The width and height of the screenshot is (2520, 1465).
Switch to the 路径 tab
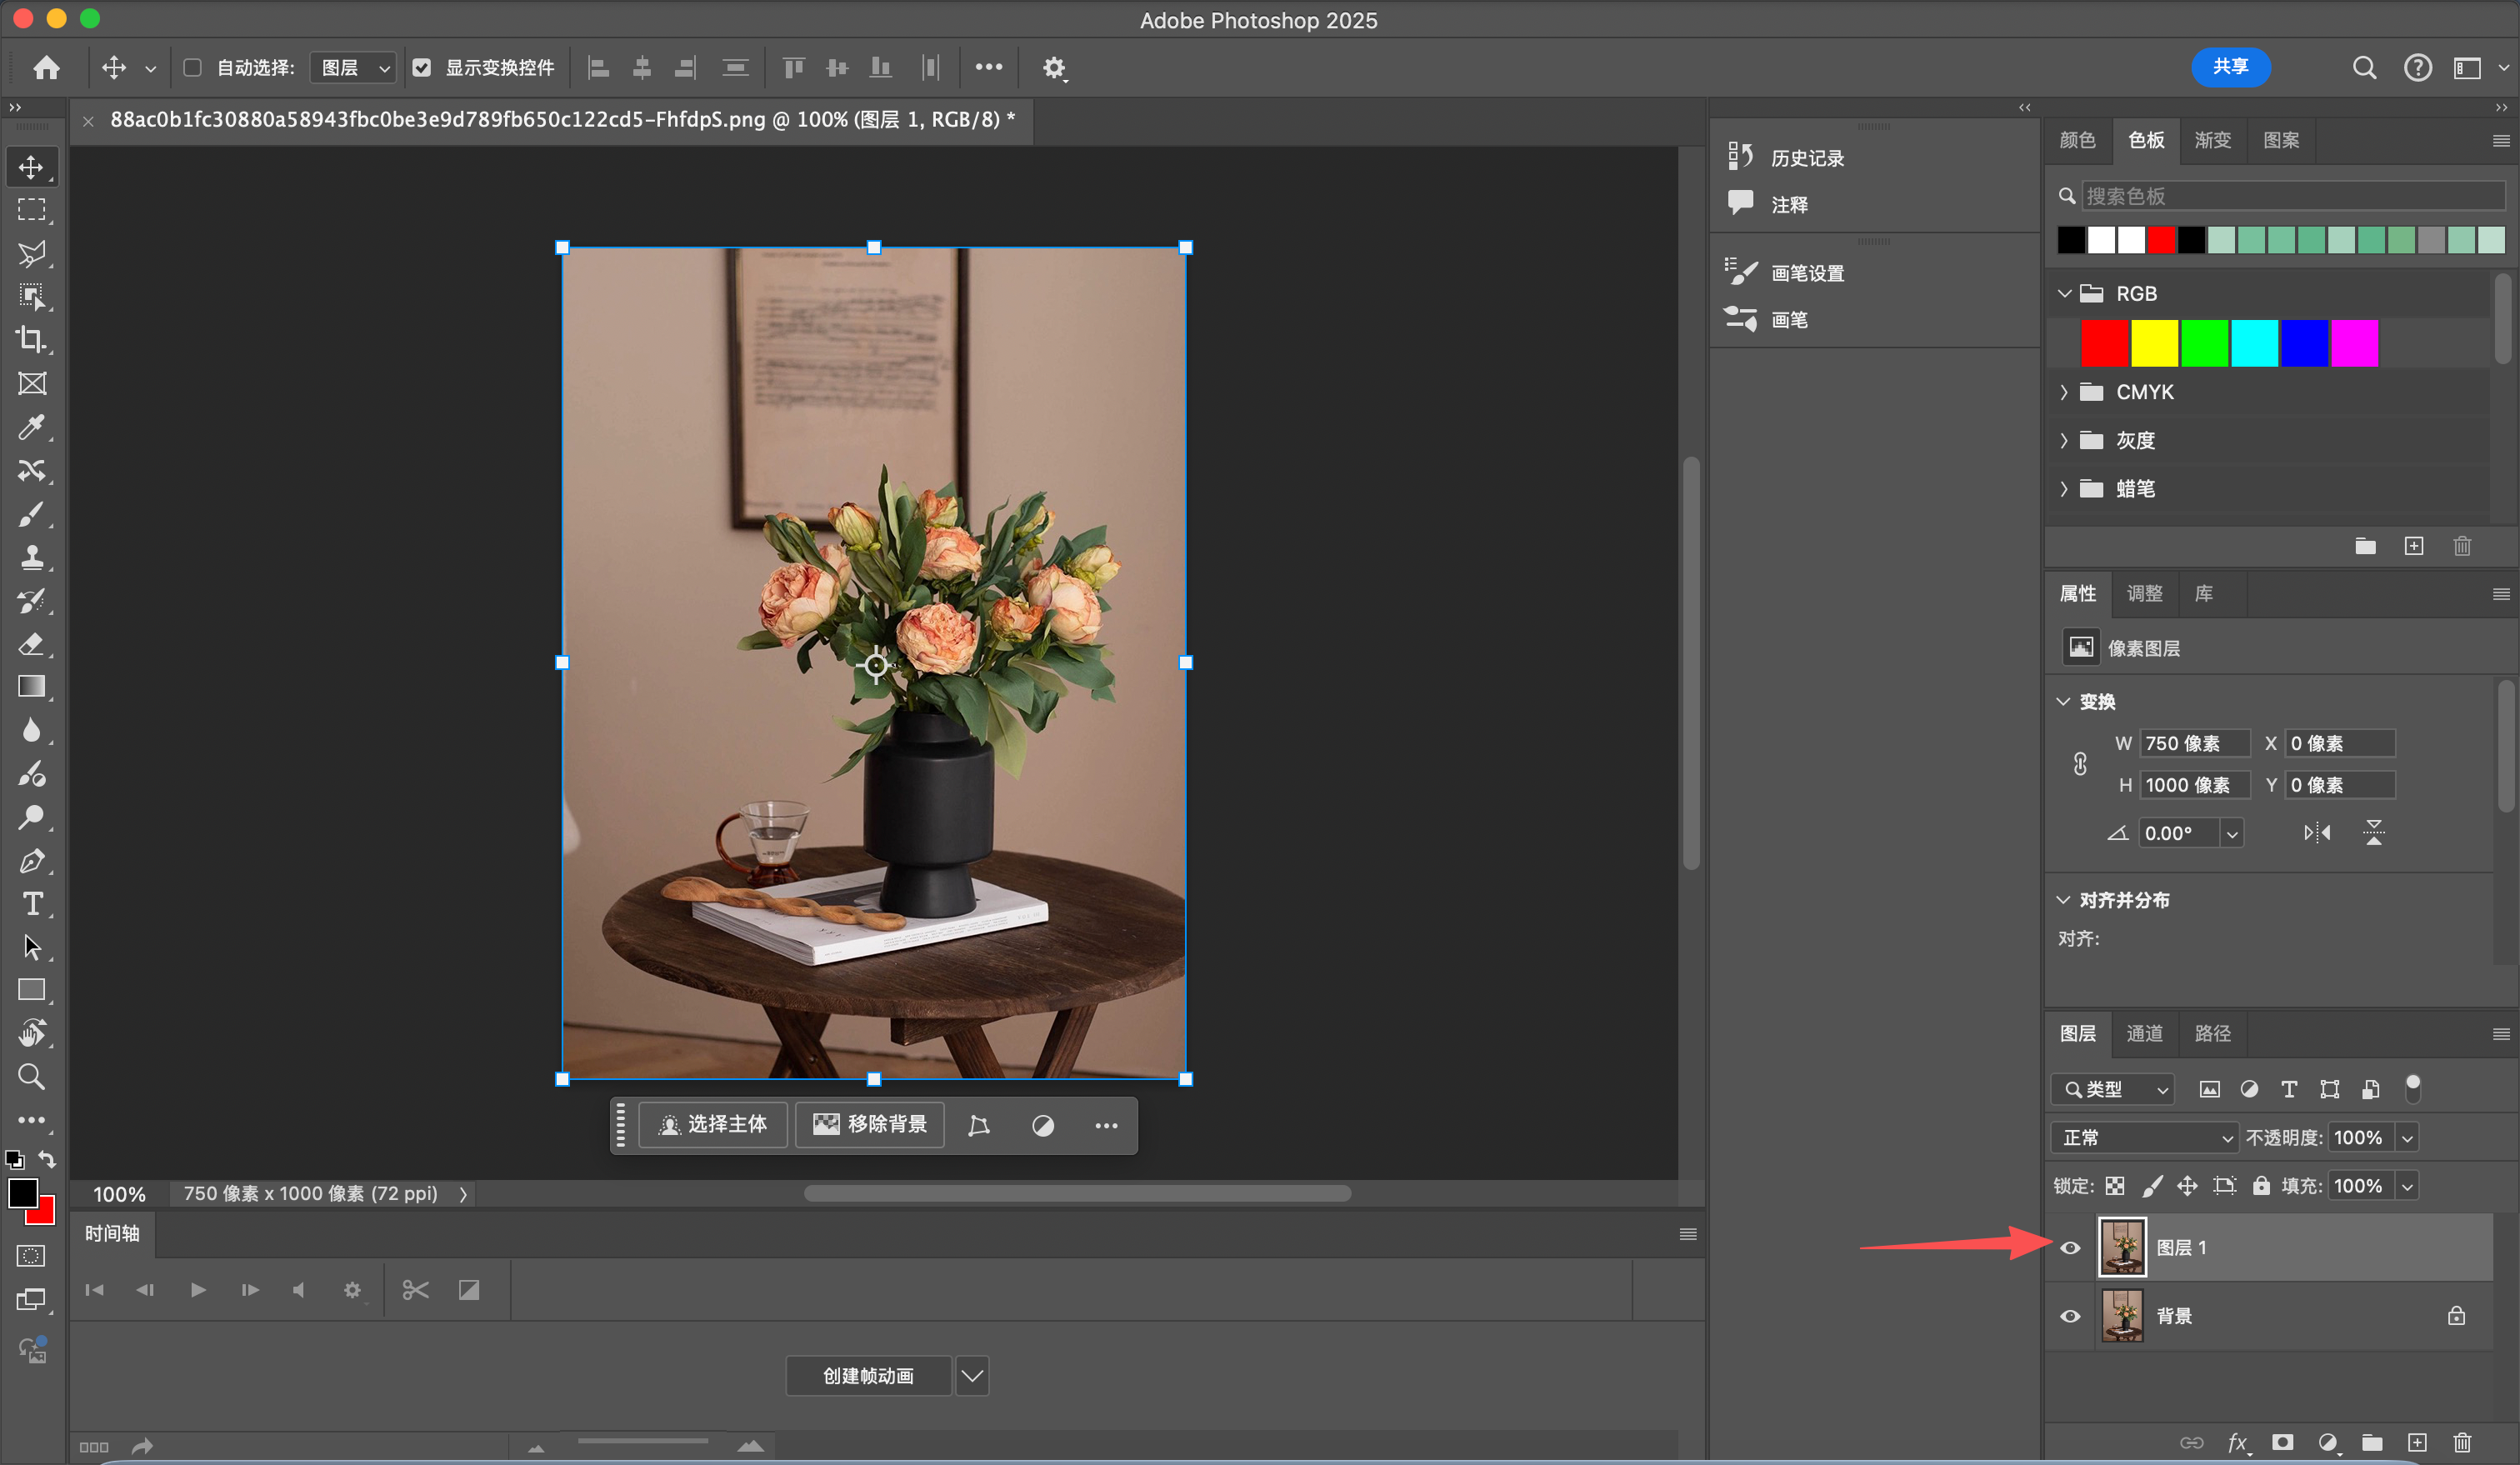coord(2212,1033)
